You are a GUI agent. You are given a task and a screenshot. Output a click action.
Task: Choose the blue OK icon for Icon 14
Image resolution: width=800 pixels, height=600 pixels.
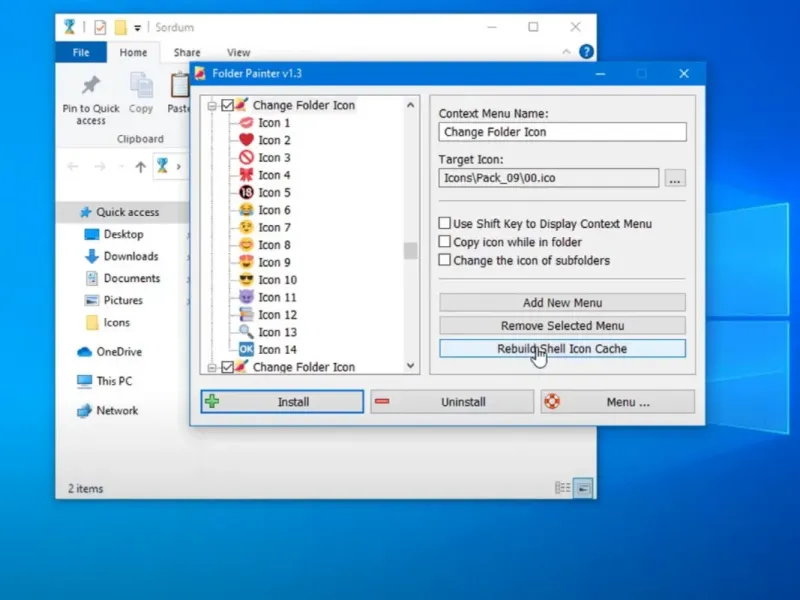coord(246,349)
